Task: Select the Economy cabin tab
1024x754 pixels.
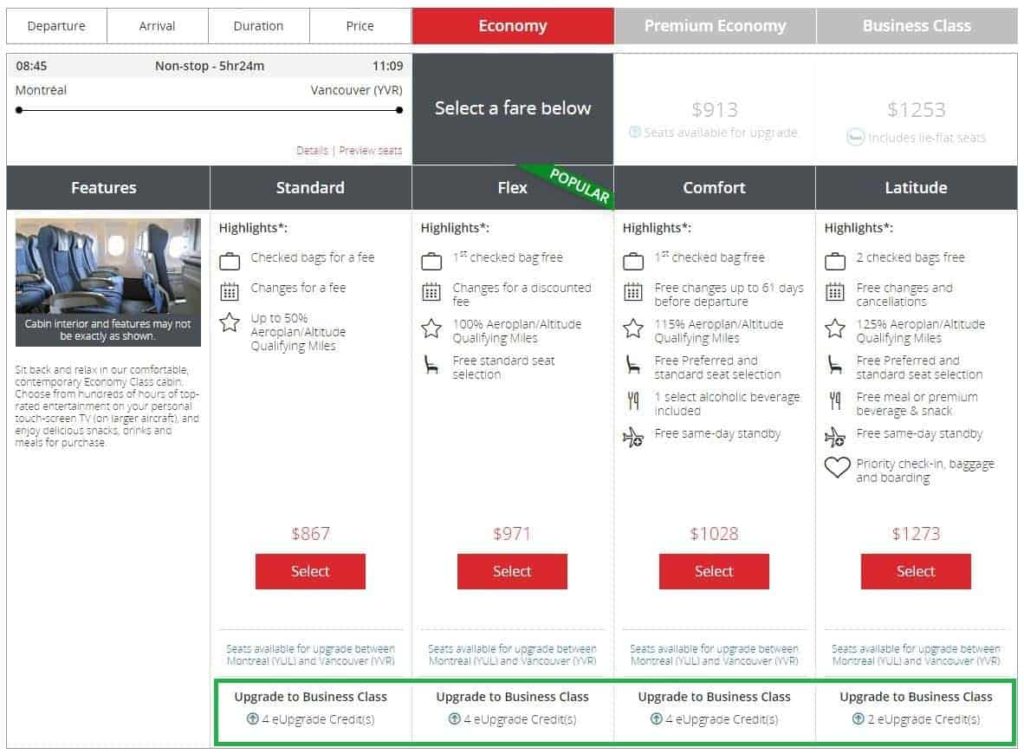Action: point(512,26)
